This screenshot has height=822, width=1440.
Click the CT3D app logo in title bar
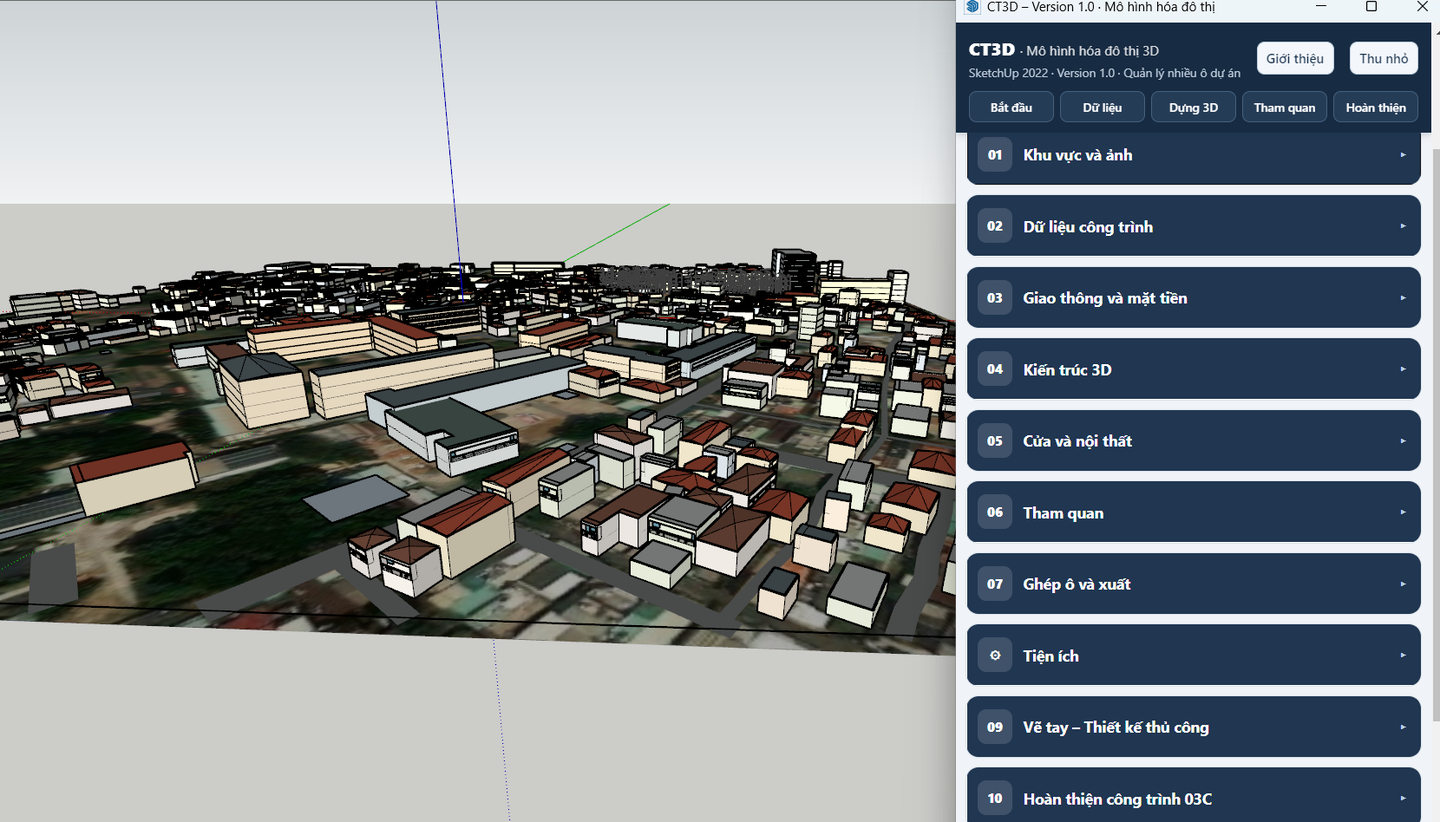(x=972, y=7)
